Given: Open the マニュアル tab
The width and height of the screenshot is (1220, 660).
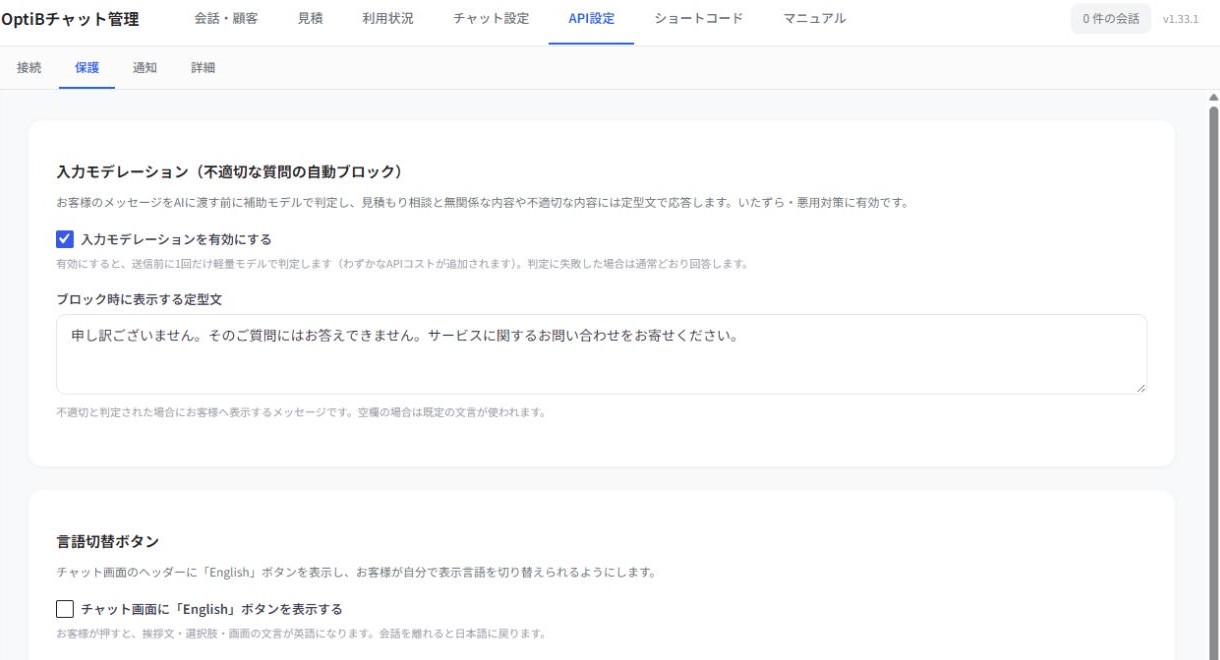Looking at the screenshot, I should [814, 19].
